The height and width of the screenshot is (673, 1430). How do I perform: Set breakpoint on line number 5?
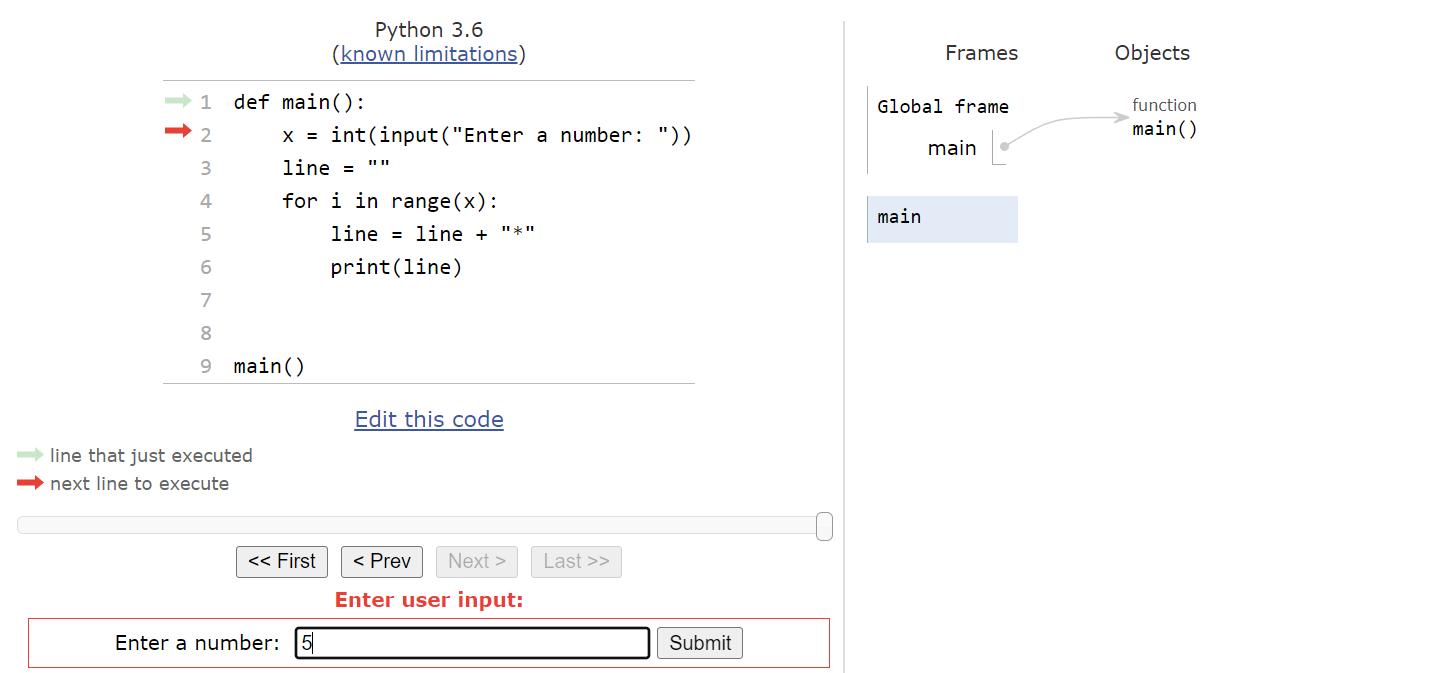[x=206, y=234]
